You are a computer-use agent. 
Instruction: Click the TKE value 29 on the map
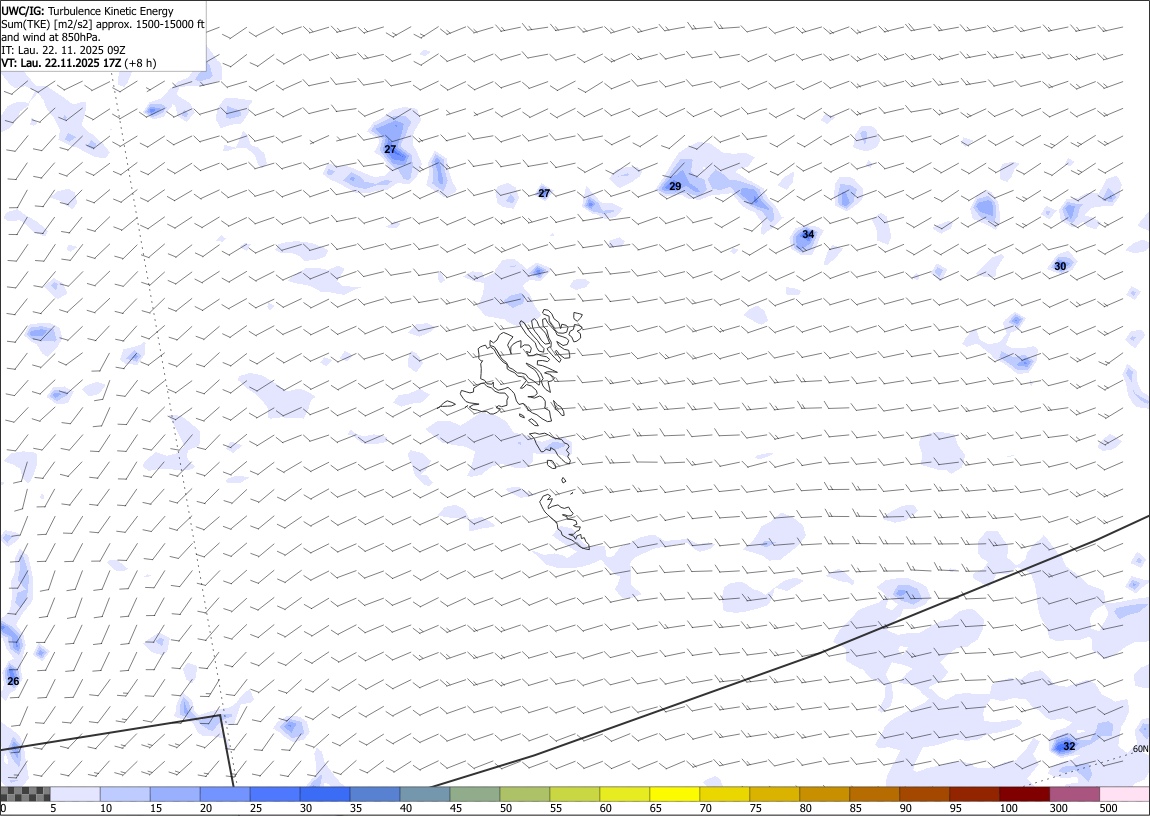675,186
